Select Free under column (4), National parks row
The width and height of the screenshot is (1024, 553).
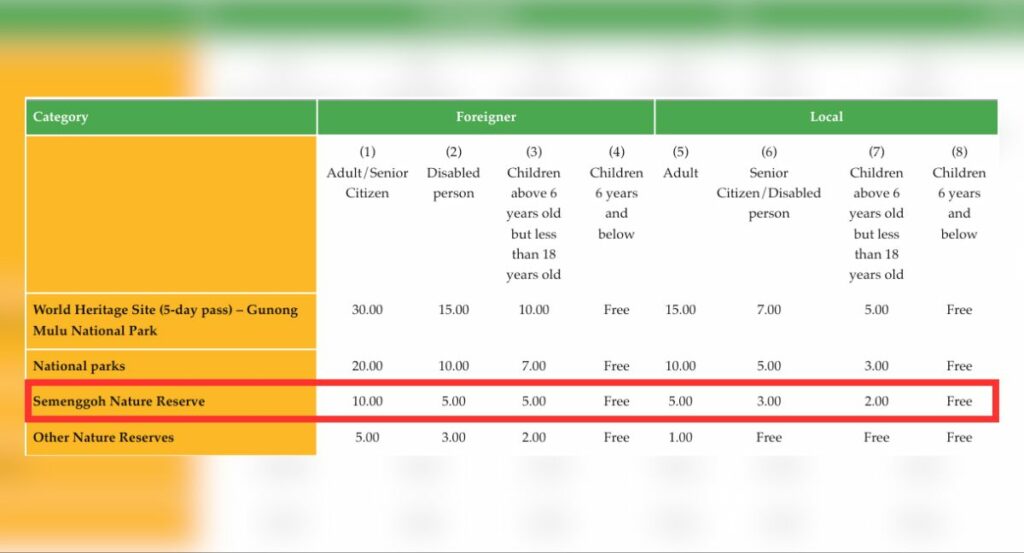point(616,366)
